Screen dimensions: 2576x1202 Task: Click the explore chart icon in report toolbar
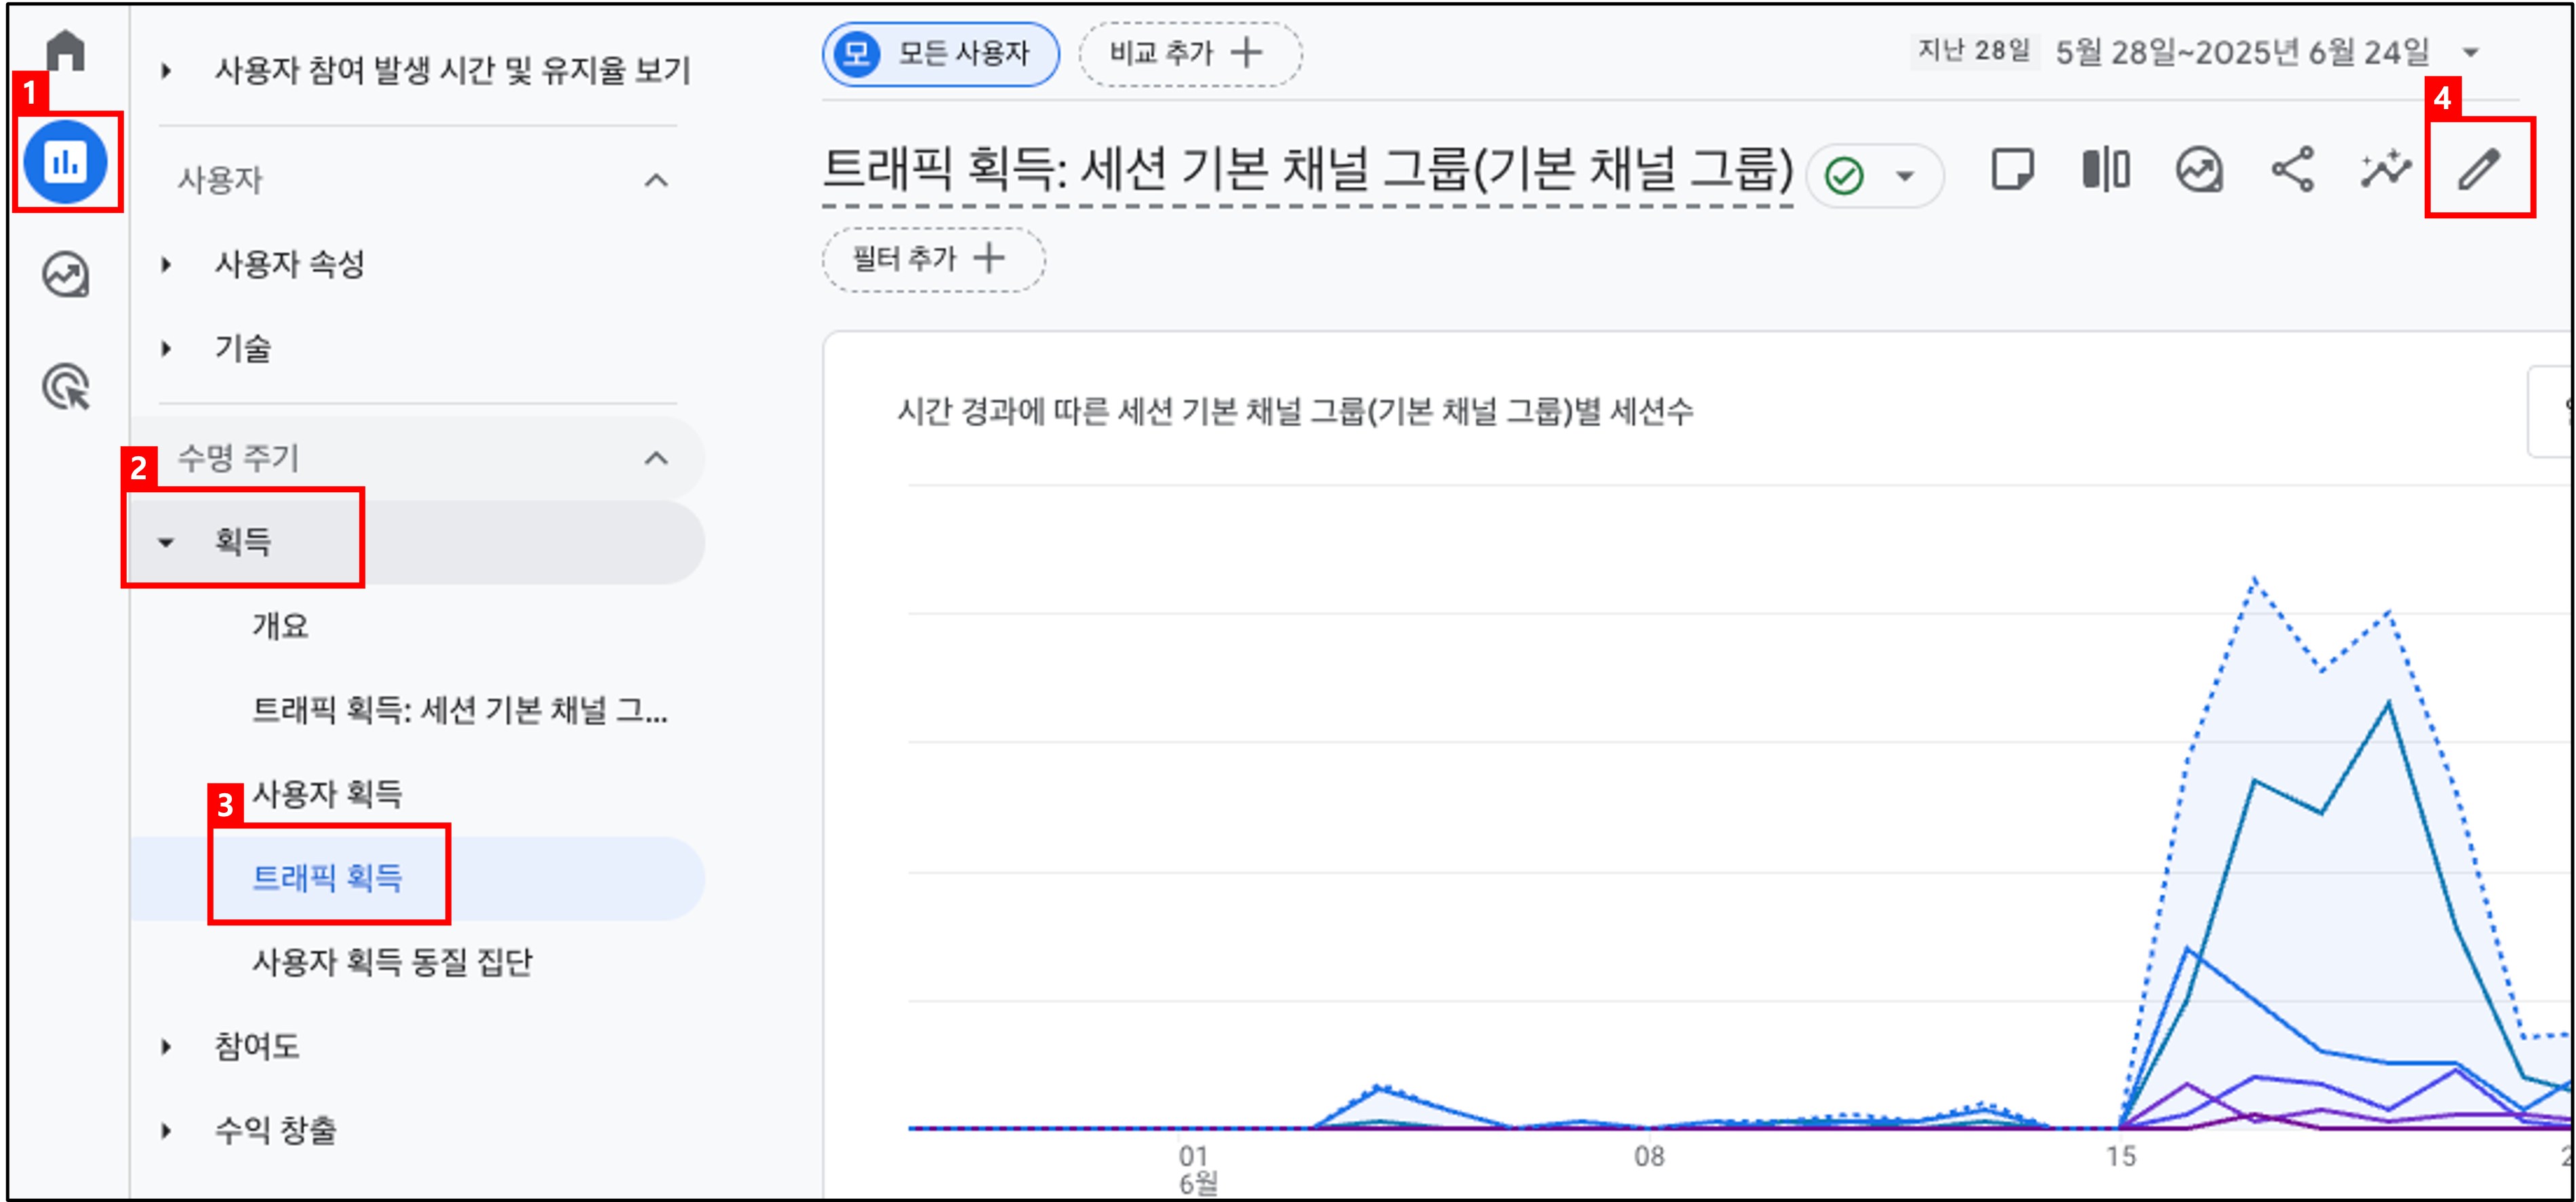[2199, 169]
